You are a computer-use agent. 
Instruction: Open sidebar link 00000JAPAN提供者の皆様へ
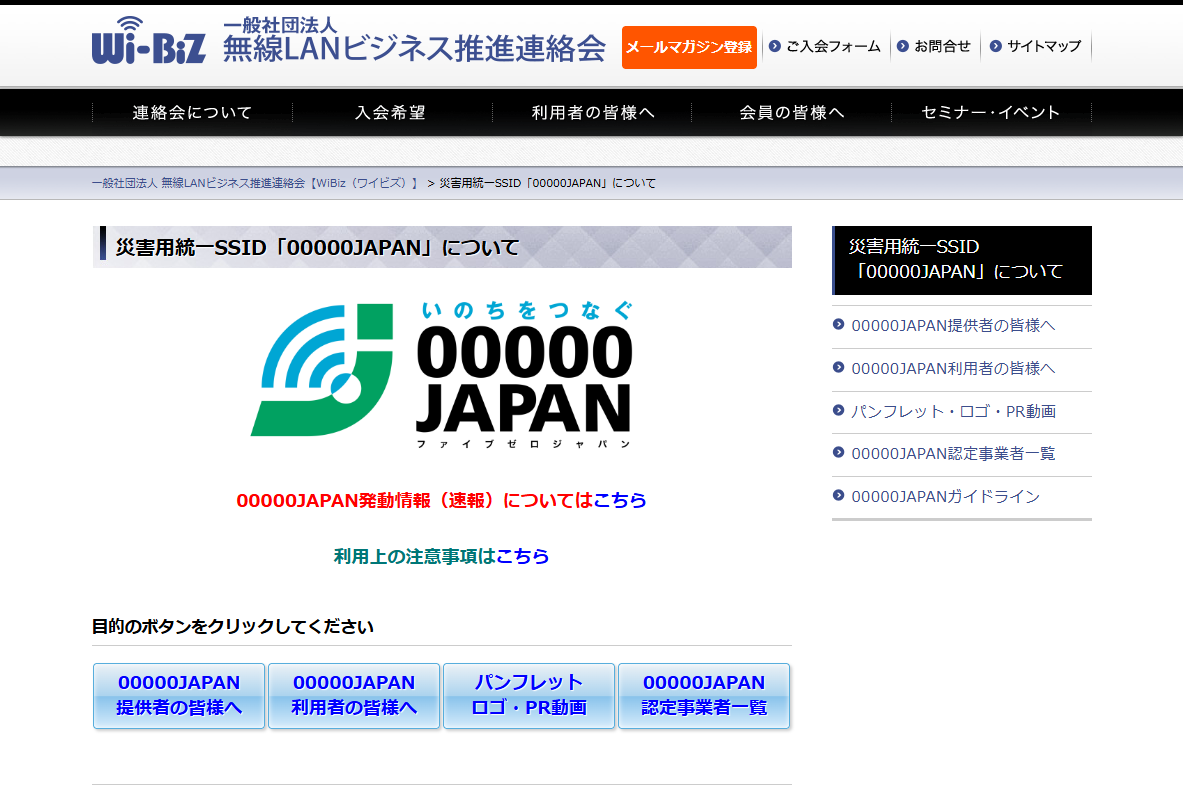(954, 326)
